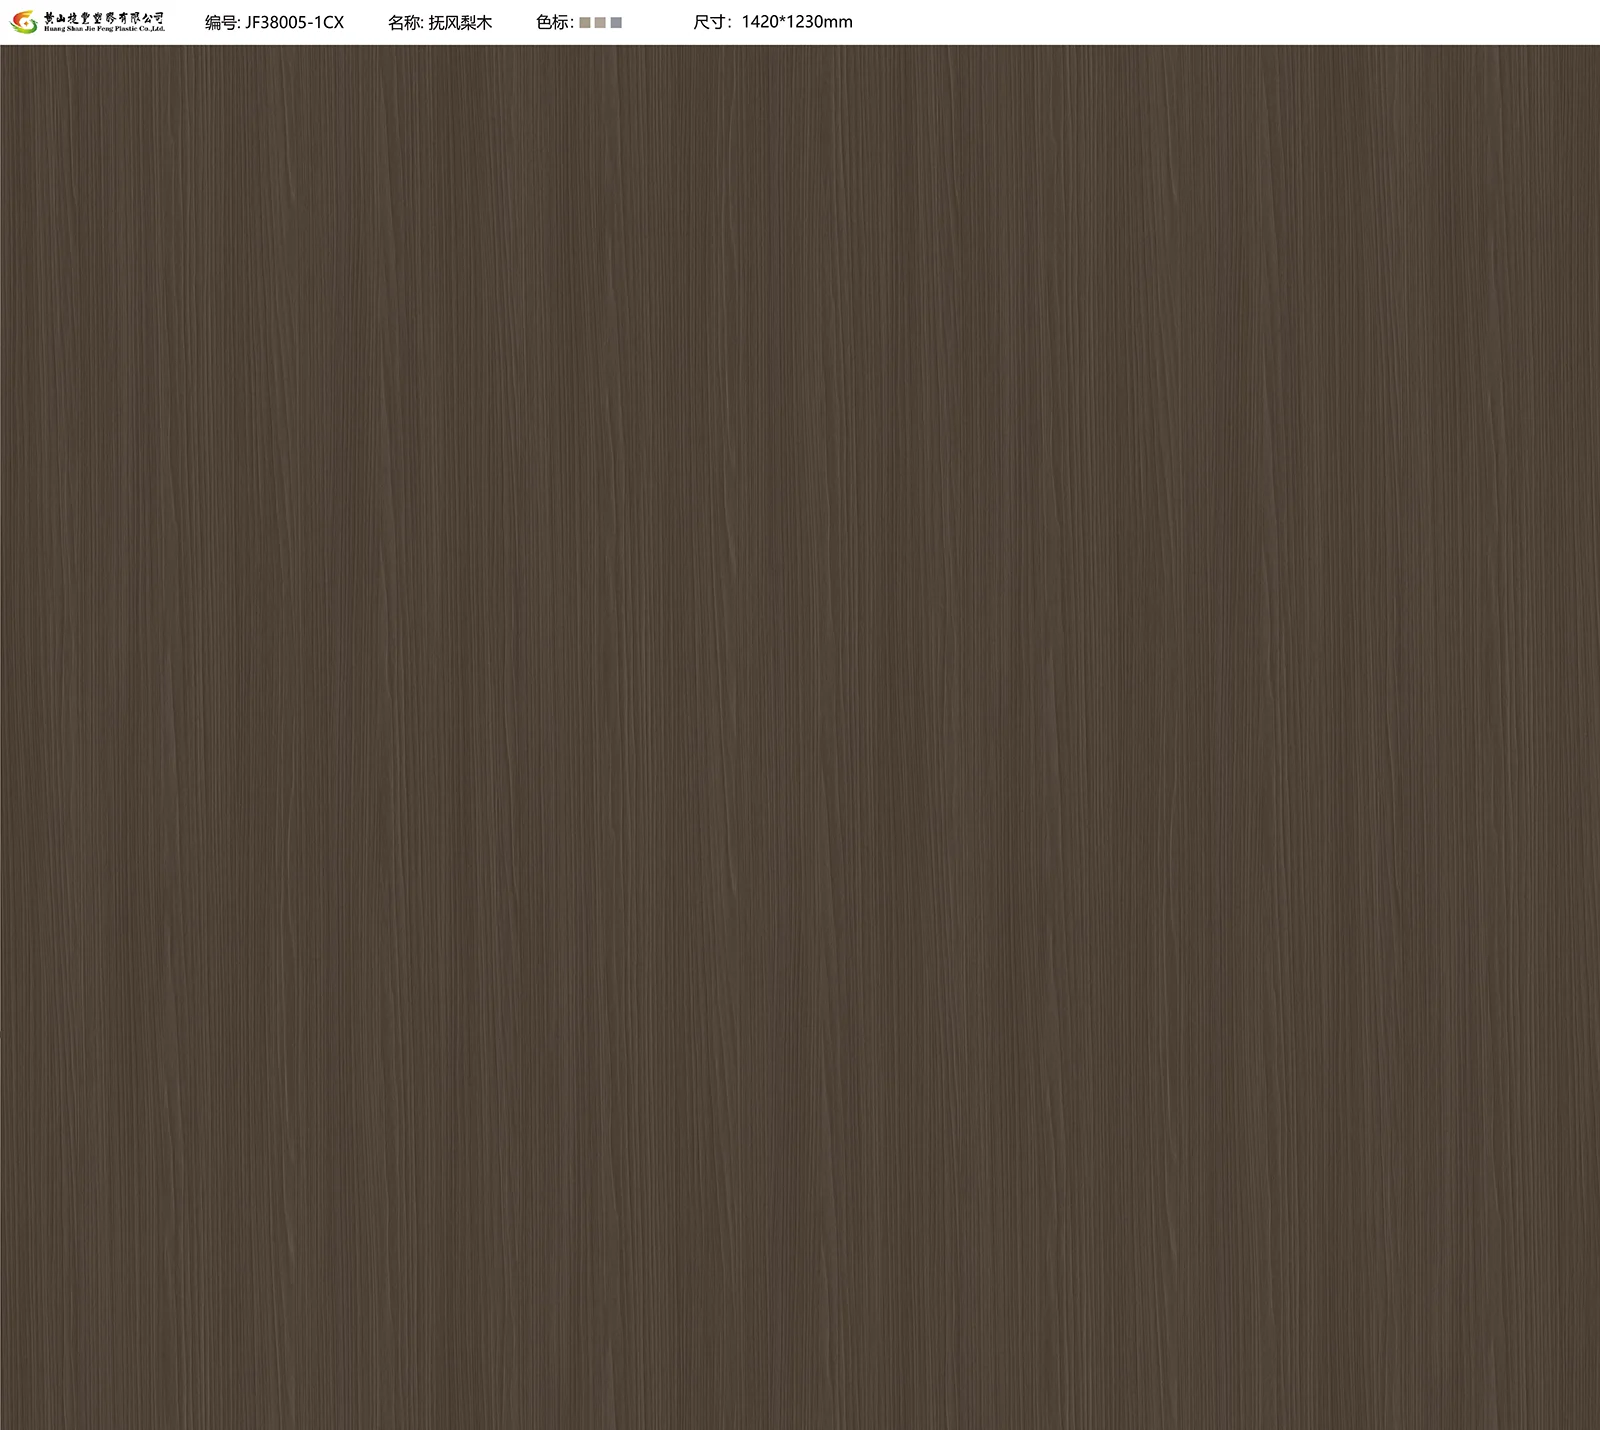Click the Jie Feng swirl logo icon
This screenshot has height=1430, width=1600.
coord(23,21)
